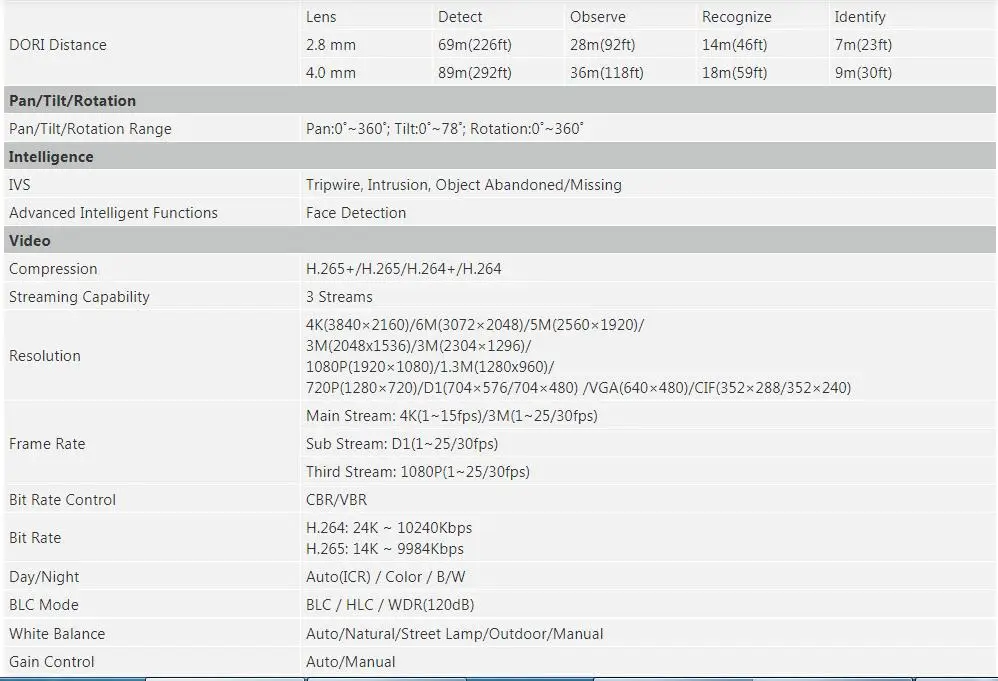Select the "Bit Rate Control" label
Image resolution: width=998 pixels, height=681 pixels.
[62, 500]
